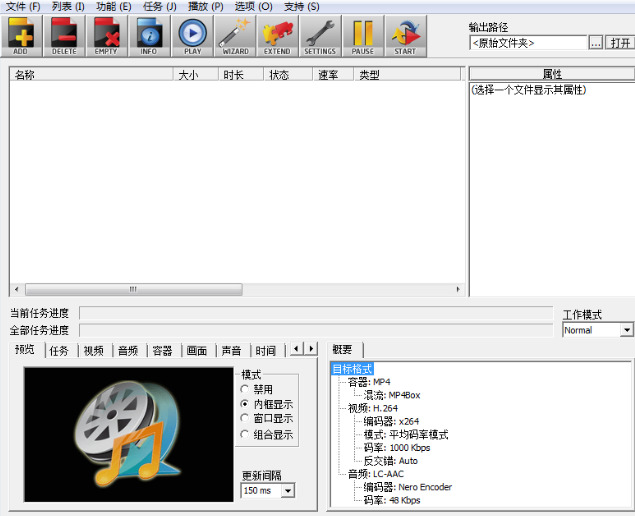Open the 支持 (S) menu
Viewport: 635px width, 516px height.
[301, 6]
